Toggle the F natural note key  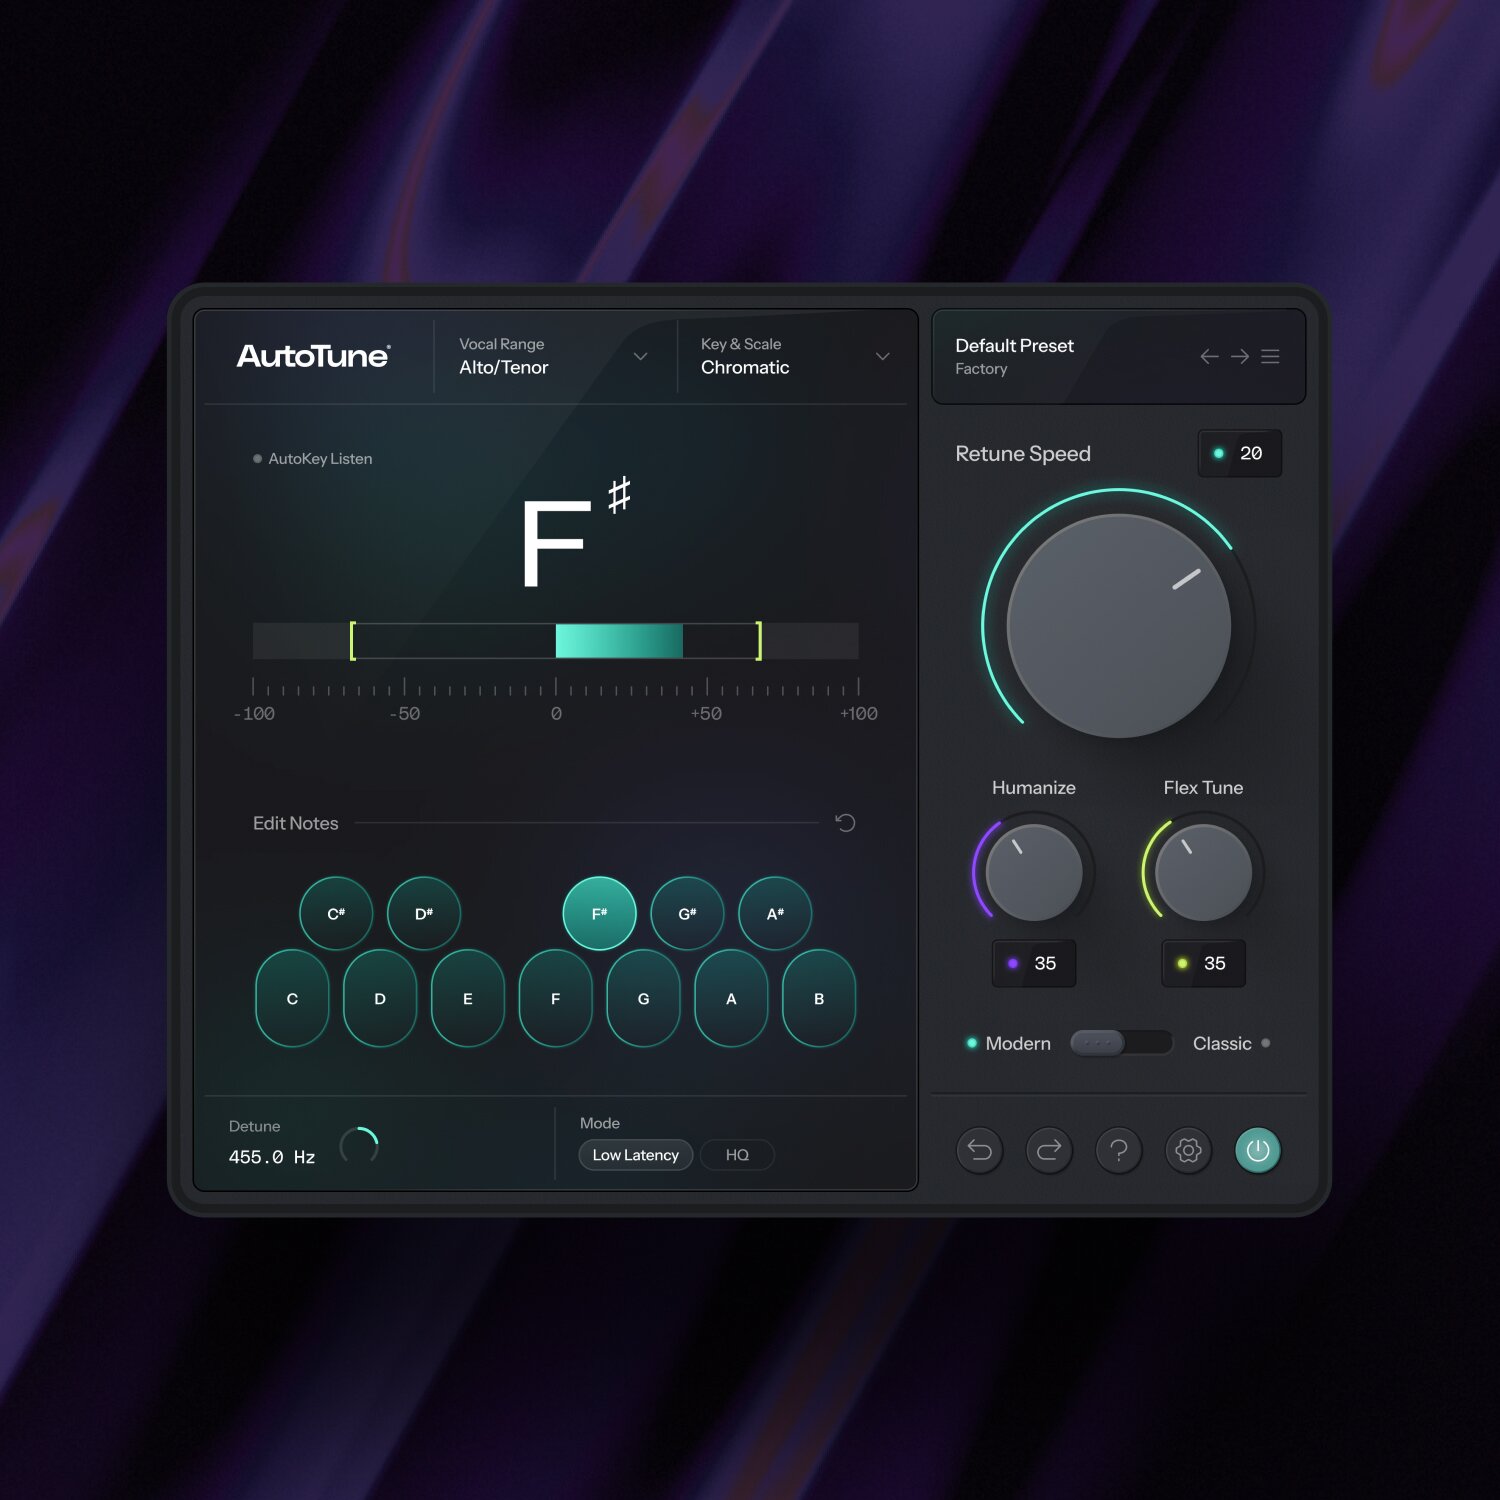pyautogui.click(x=556, y=998)
